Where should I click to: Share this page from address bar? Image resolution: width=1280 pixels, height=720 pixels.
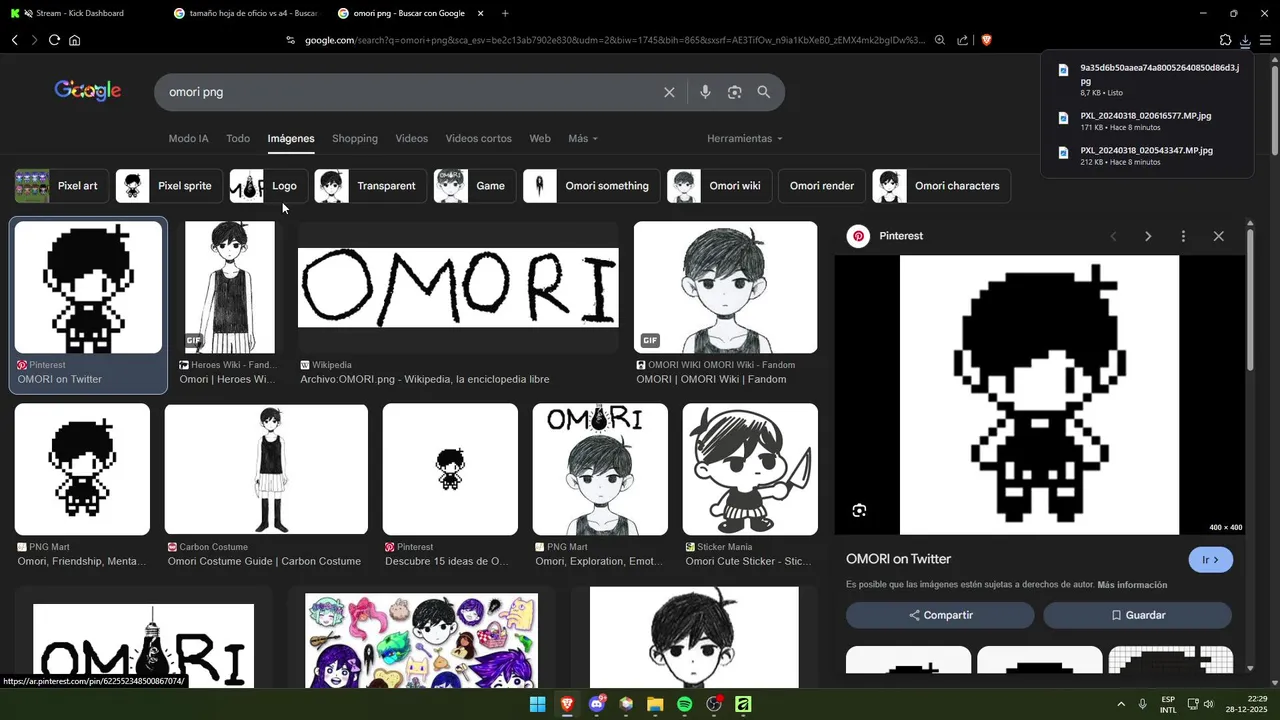point(962,40)
